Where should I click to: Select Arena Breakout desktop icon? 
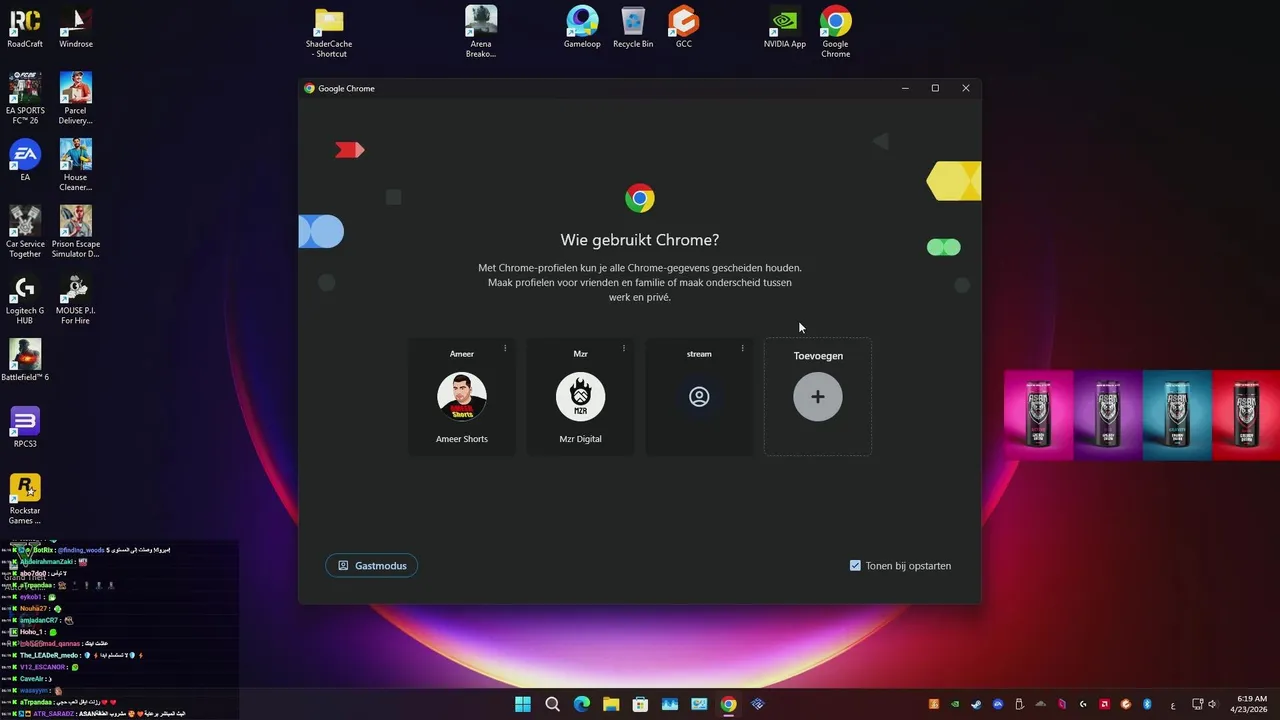point(481,33)
